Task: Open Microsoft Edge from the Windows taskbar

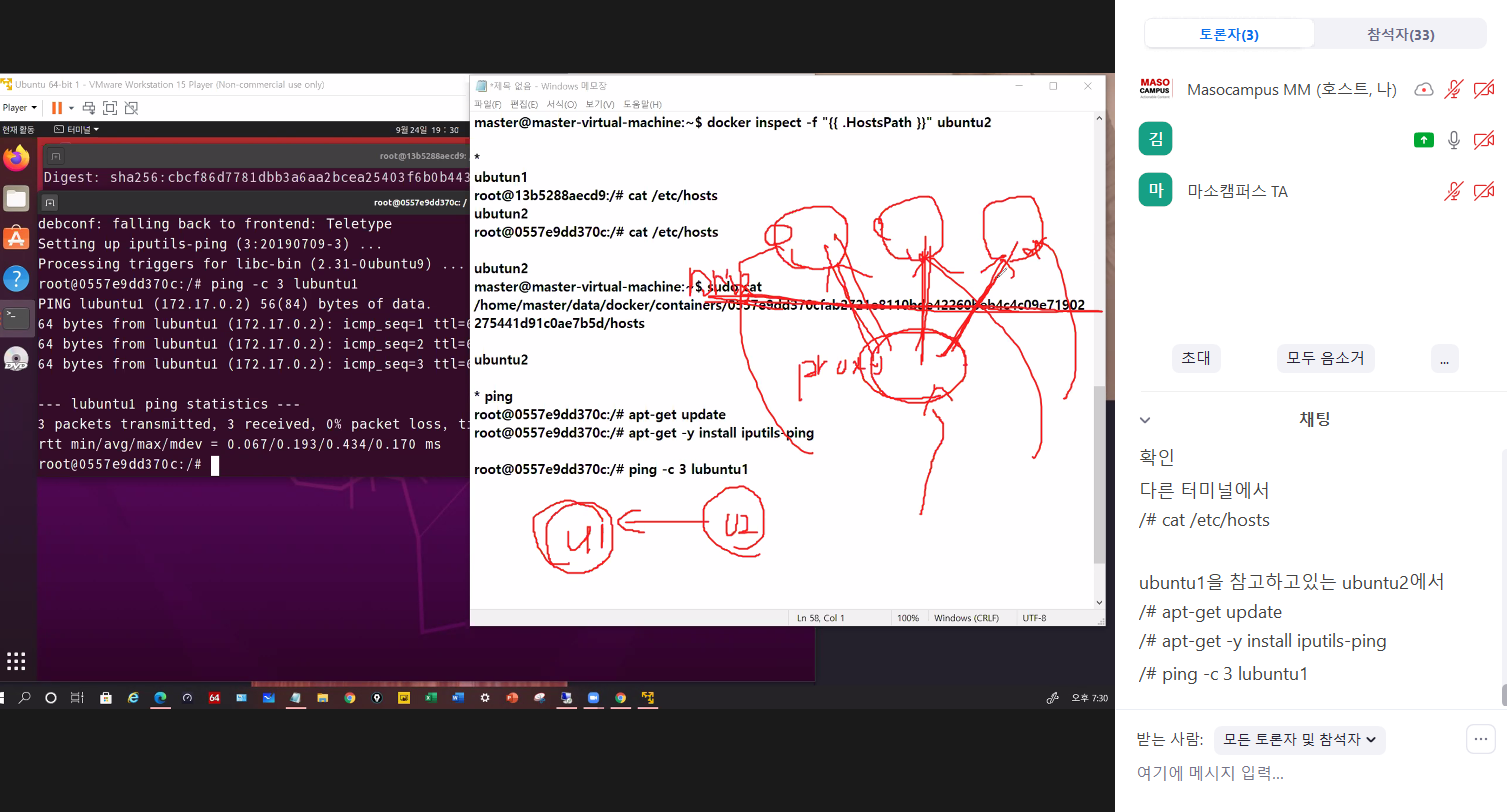Action: tap(159, 698)
